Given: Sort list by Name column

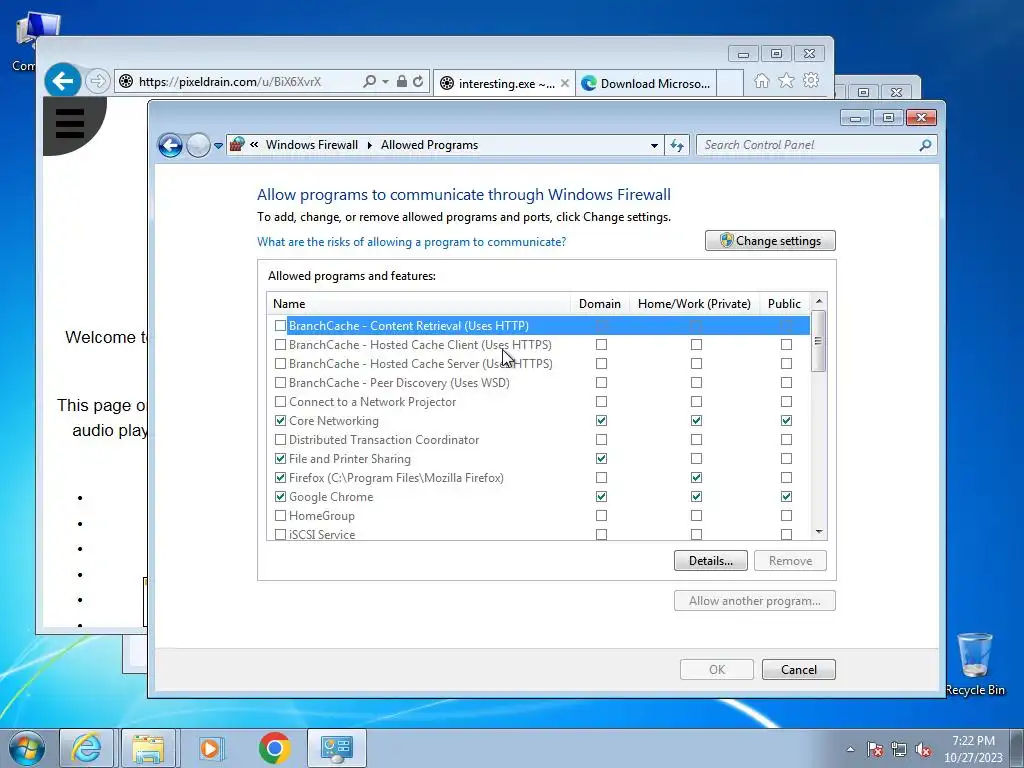Looking at the screenshot, I should pyautogui.click(x=419, y=304).
